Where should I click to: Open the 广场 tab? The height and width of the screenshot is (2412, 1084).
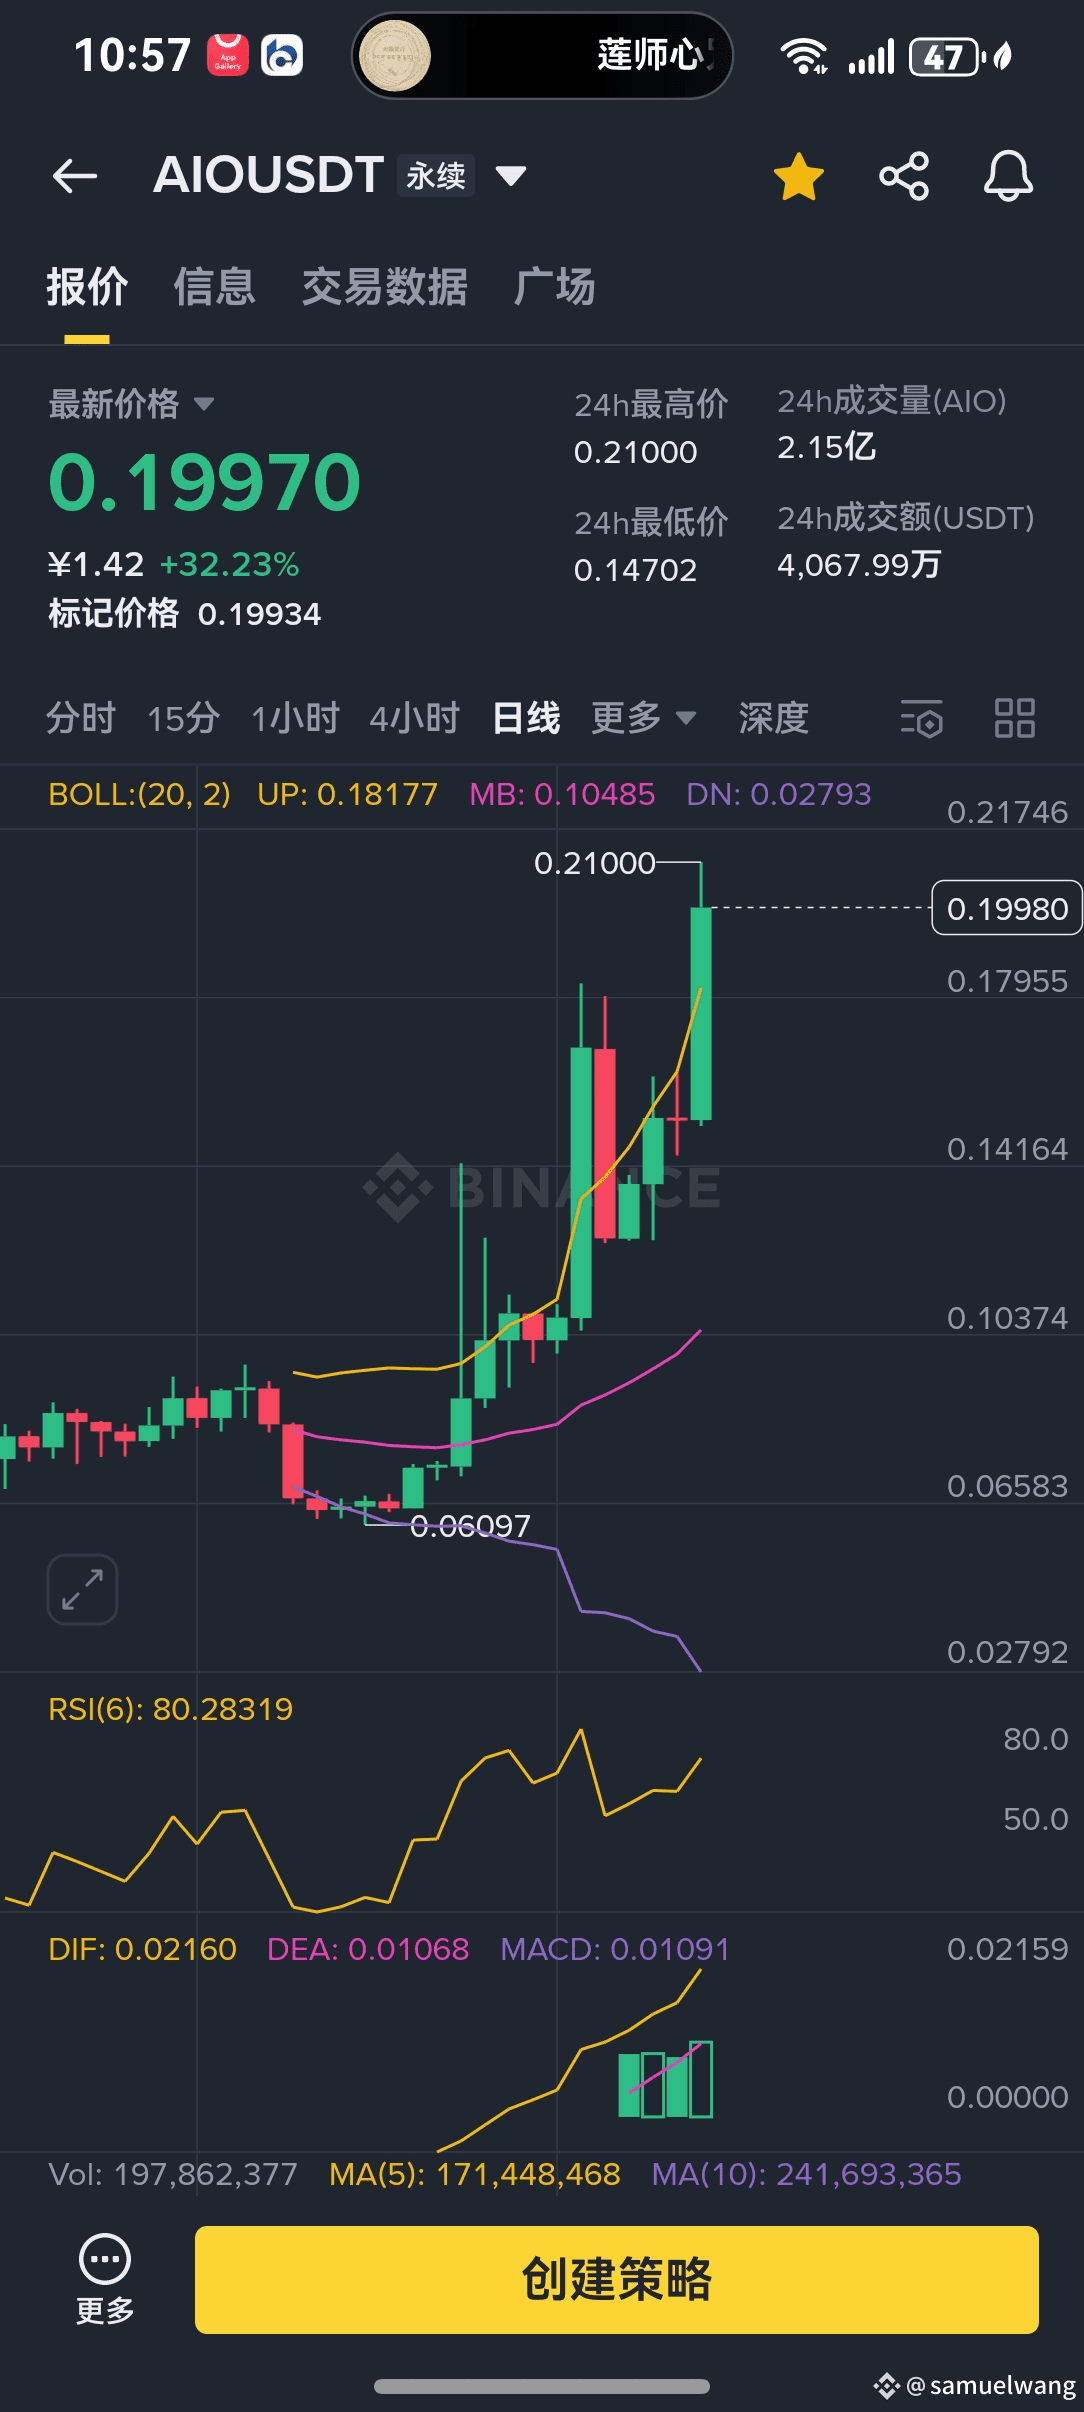coord(555,287)
